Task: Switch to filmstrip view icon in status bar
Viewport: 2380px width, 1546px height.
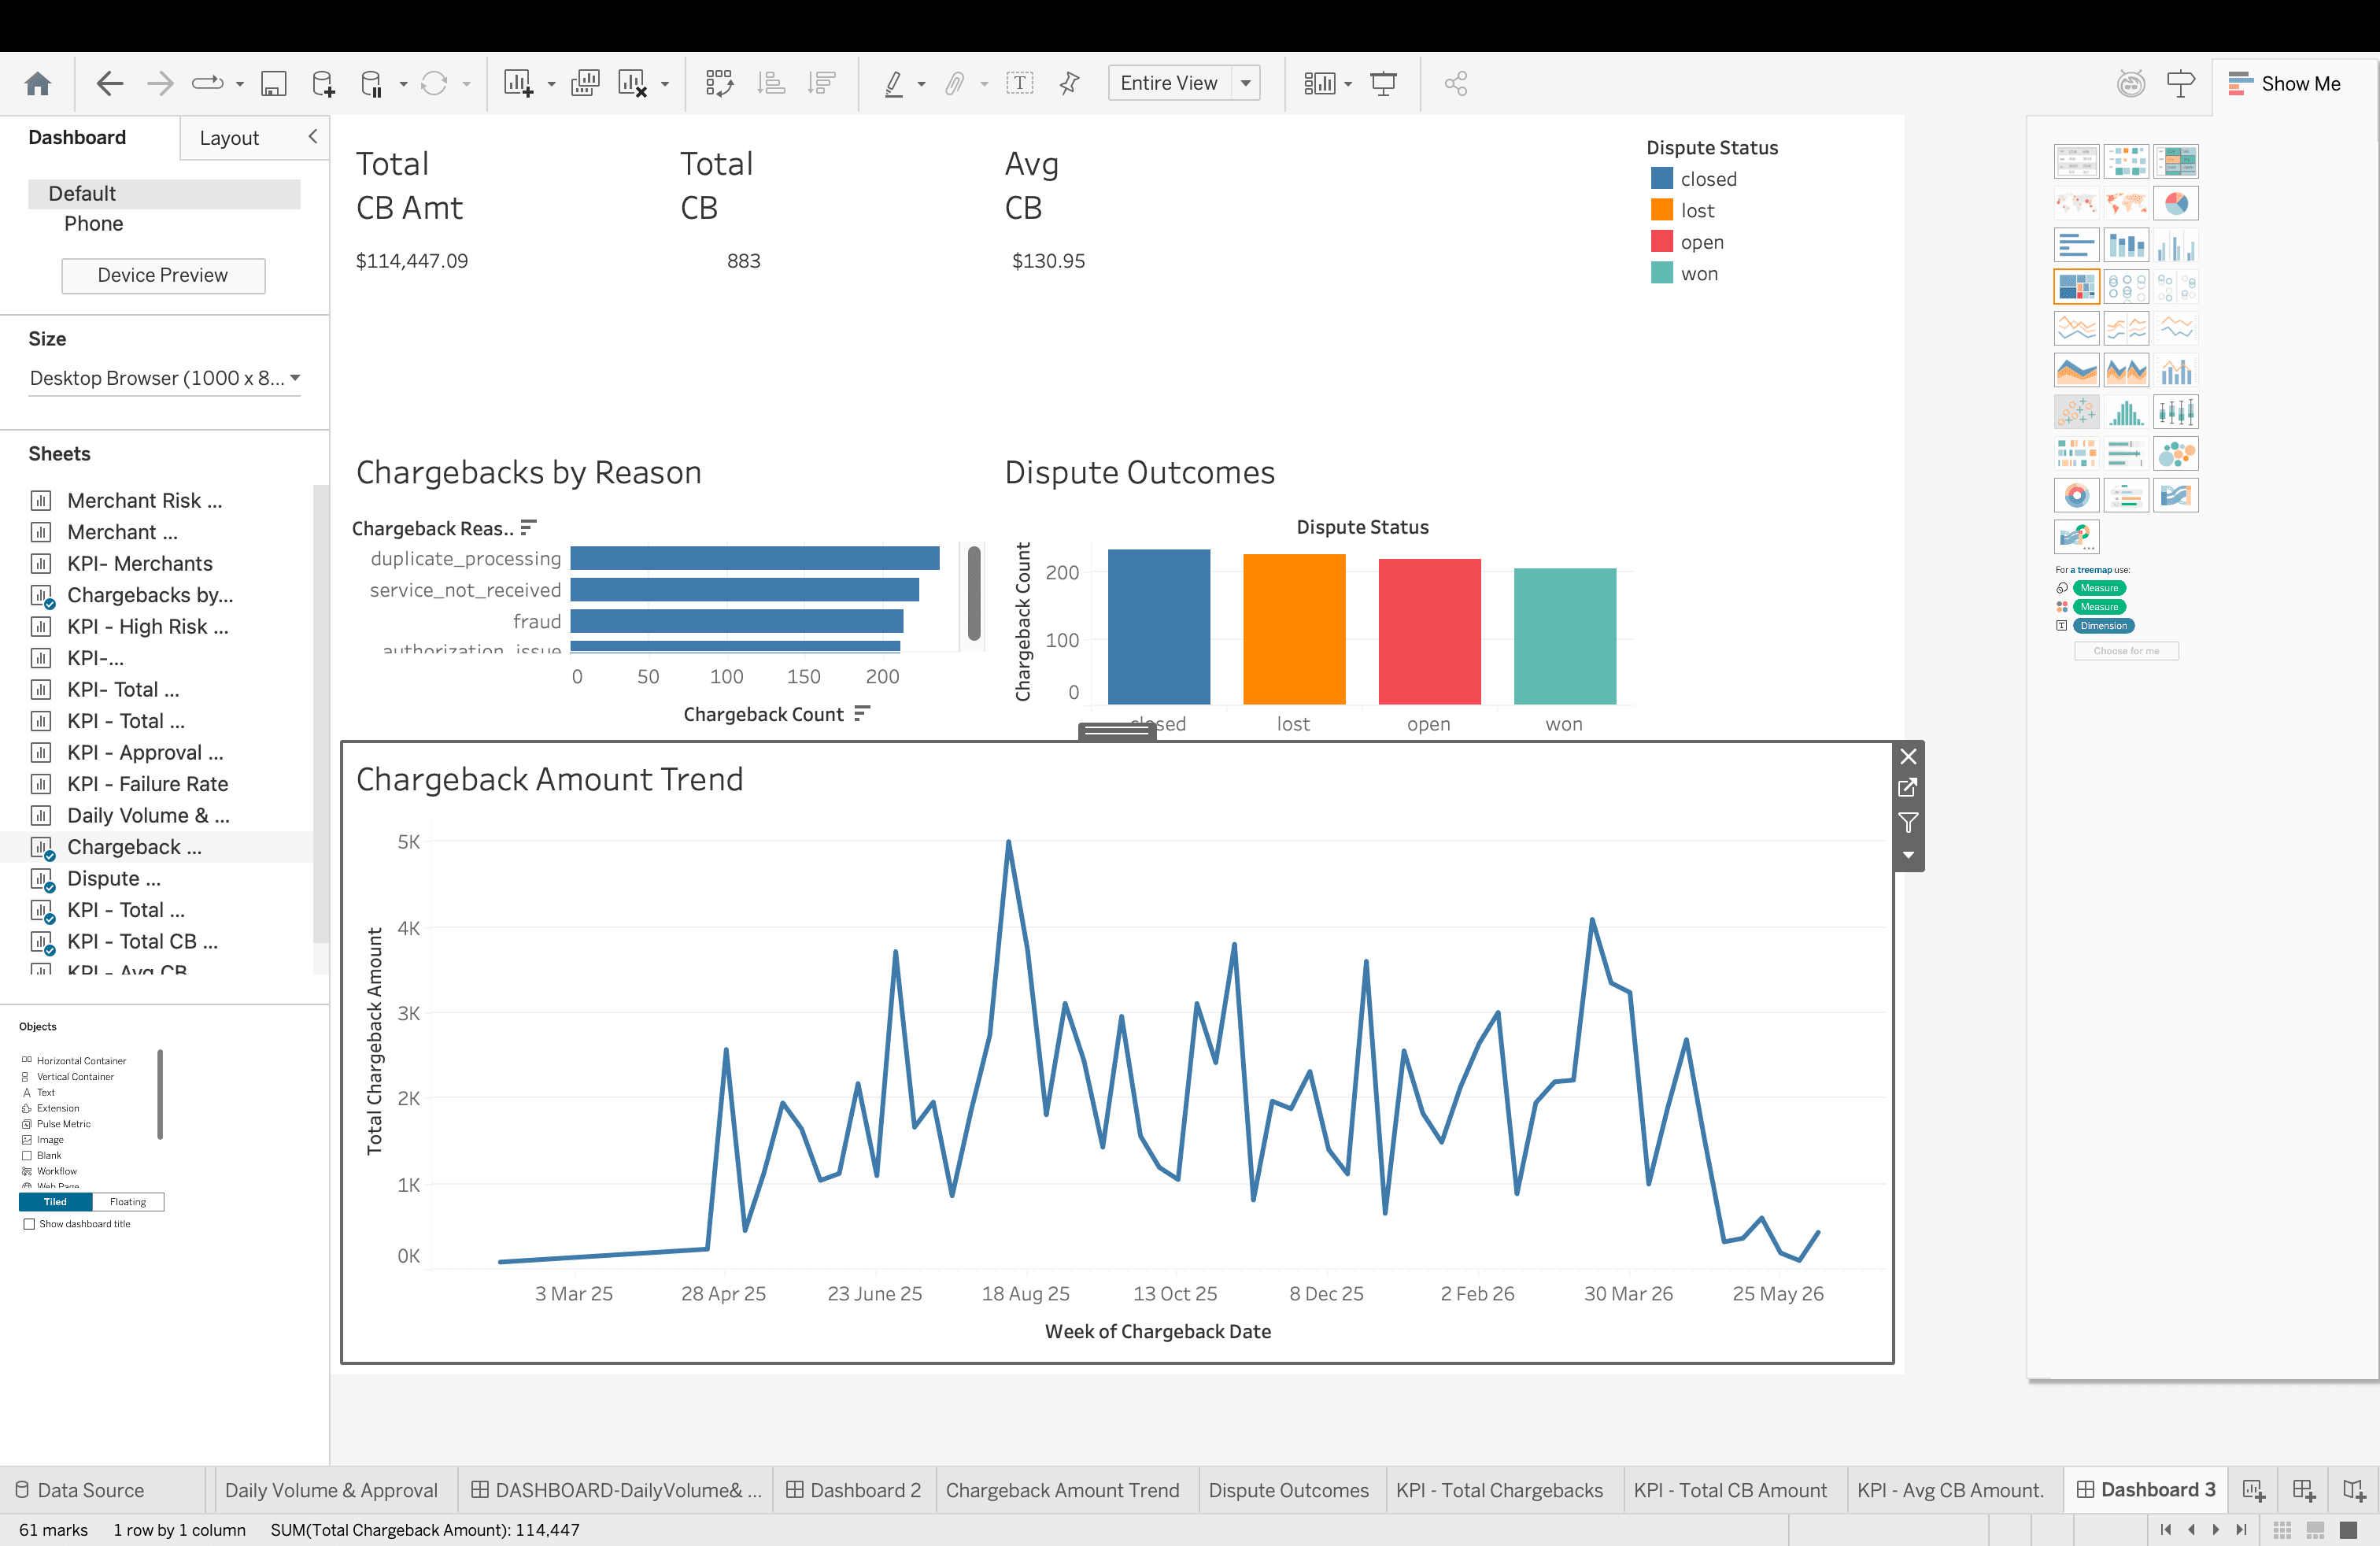Action: coord(2314,1530)
